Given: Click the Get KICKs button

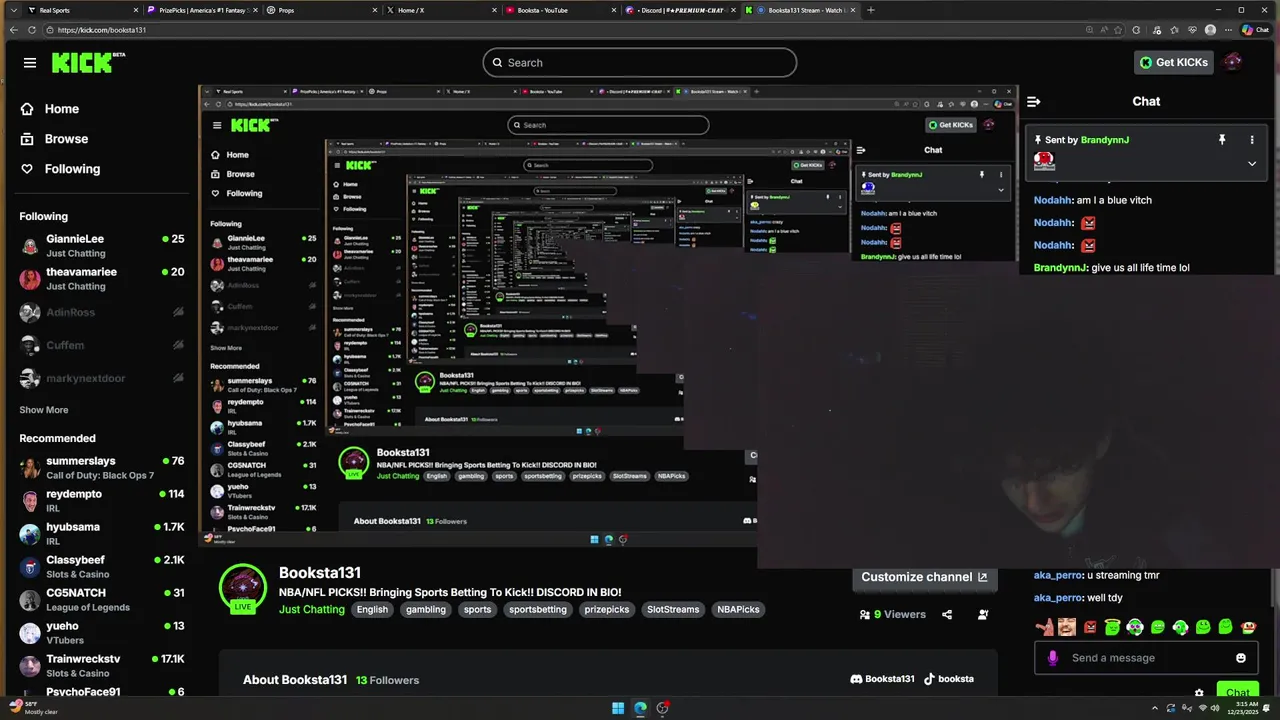Looking at the screenshot, I should click(1174, 62).
